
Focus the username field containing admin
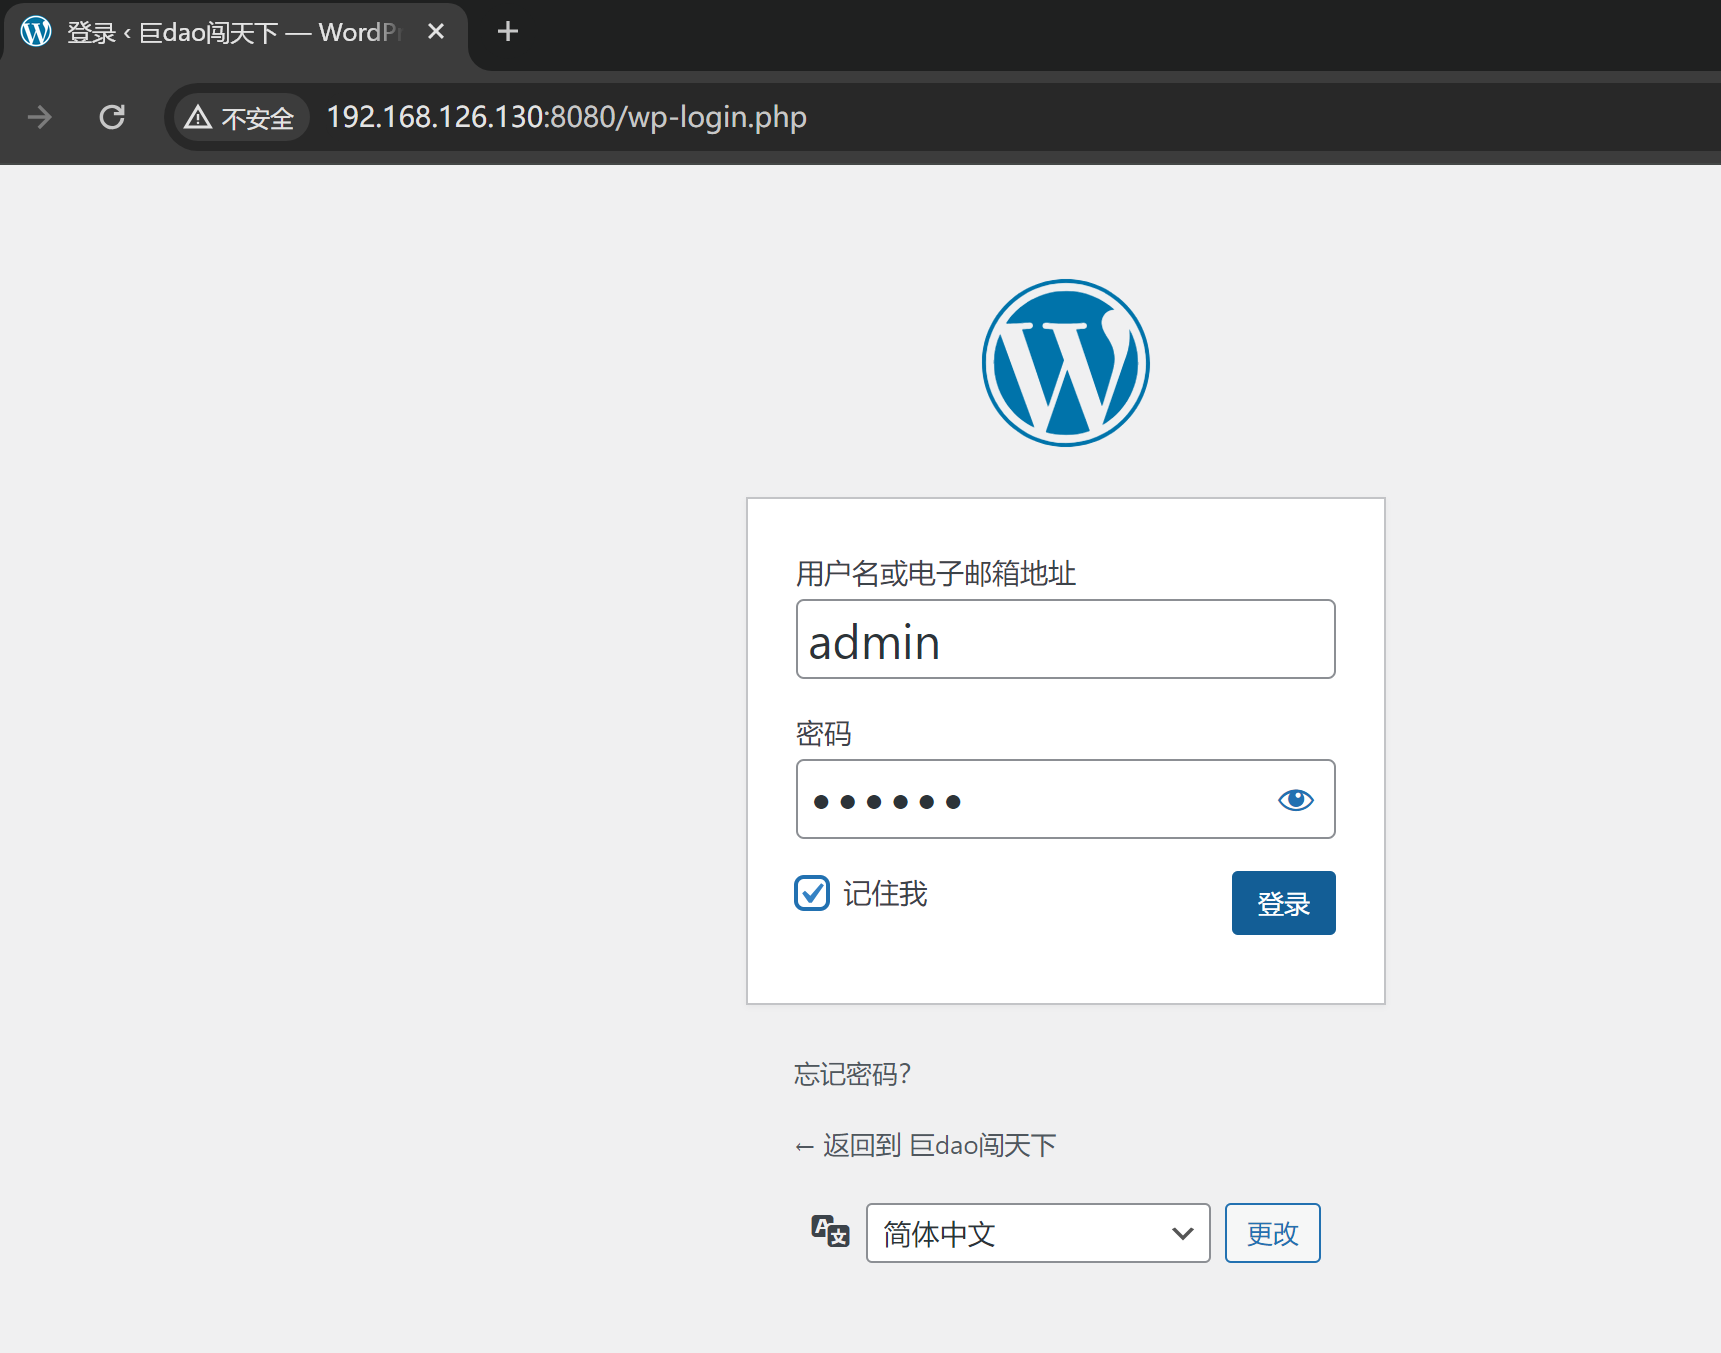coord(1065,640)
